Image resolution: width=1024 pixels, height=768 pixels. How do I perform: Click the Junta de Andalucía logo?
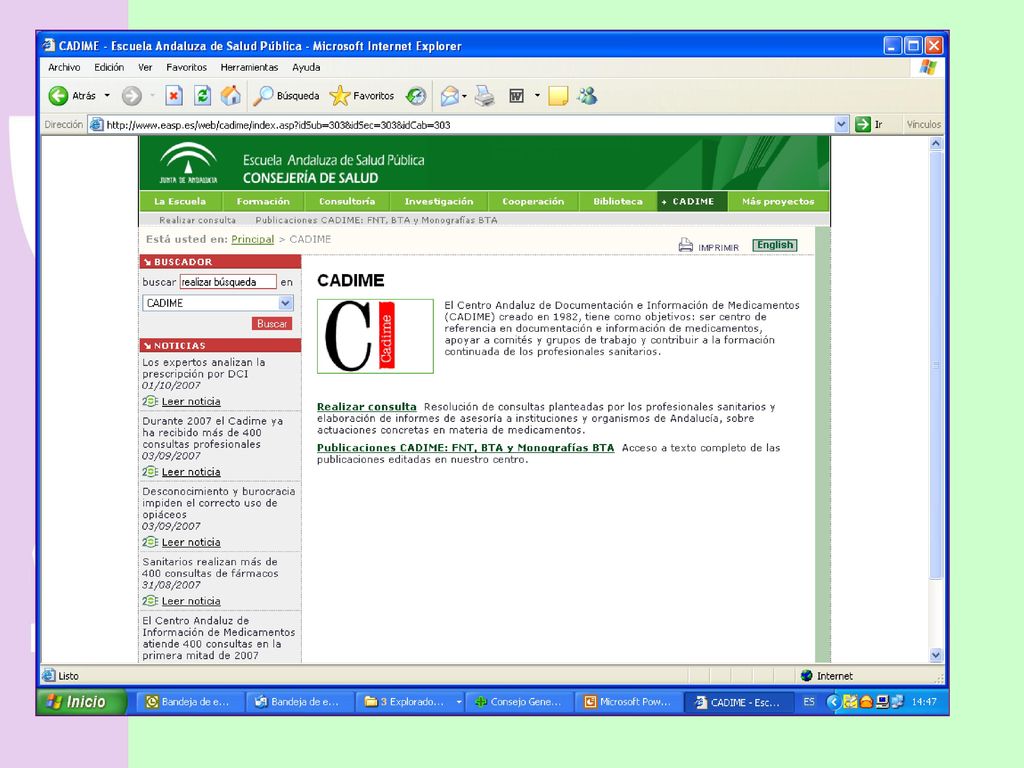189,163
